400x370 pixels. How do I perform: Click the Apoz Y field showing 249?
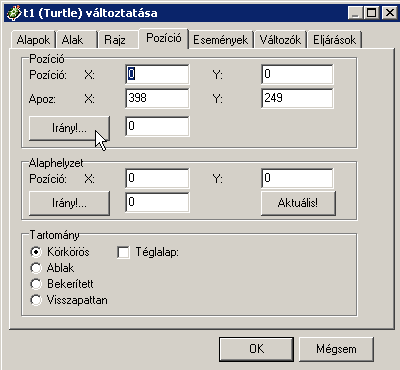click(297, 98)
